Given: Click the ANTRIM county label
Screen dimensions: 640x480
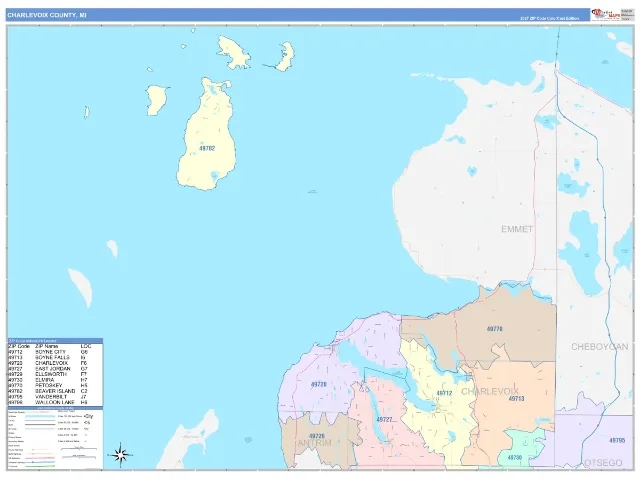Looking at the screenshot, I should pyautogui.click(x=314, y=443).
